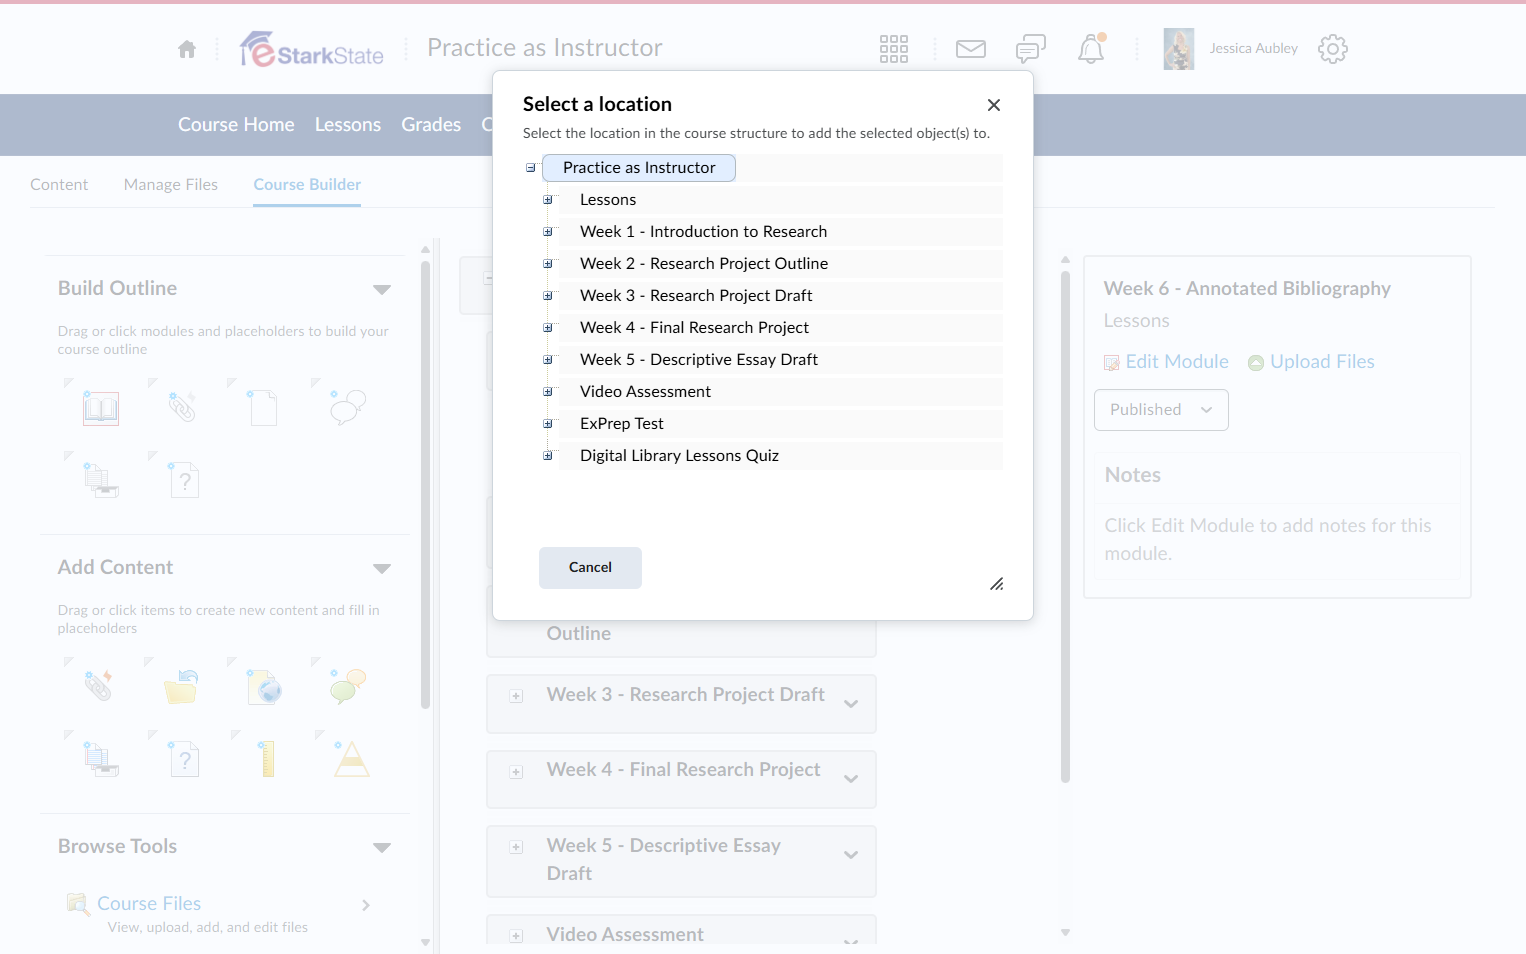Open message alerts envelope icon
1526x954 pixels.
(x=971, y=49)
